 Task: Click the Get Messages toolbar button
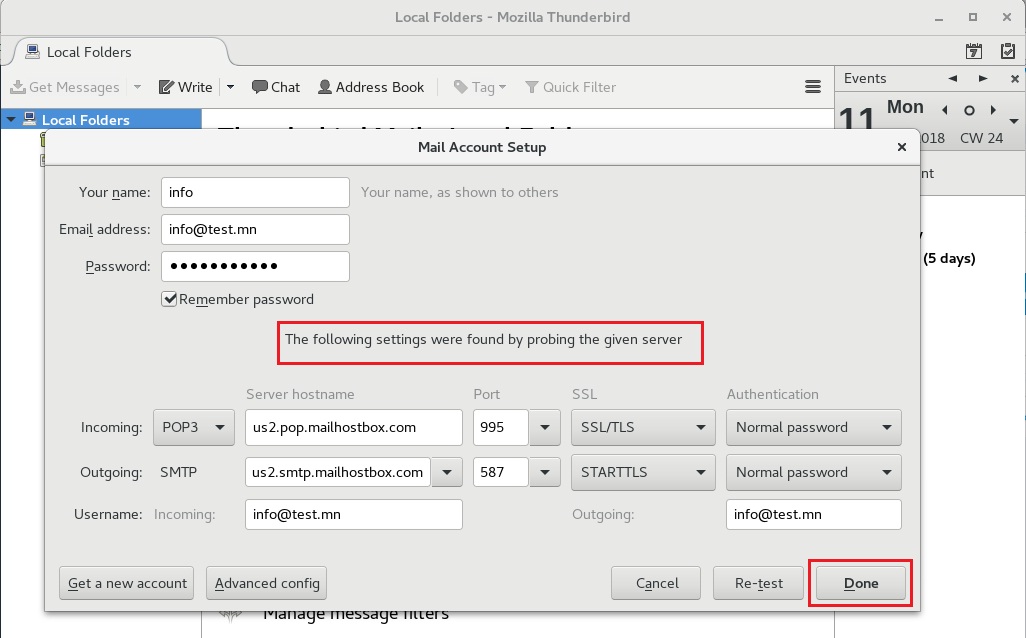[65, 87]
